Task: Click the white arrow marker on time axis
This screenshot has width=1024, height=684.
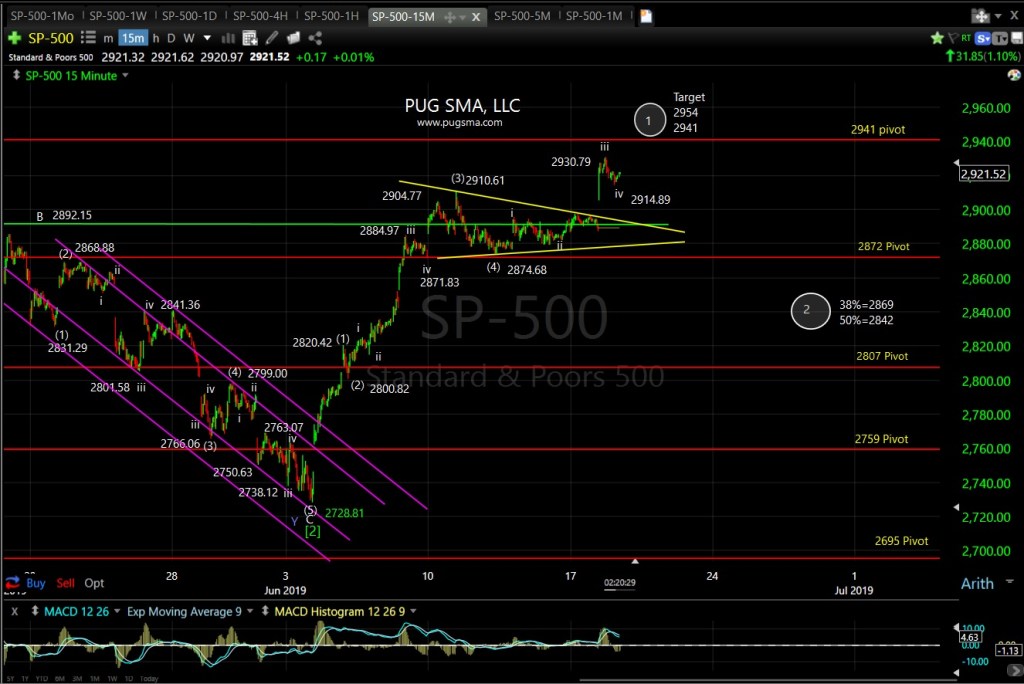Action: pyautogui.click(x=635, y=561)
